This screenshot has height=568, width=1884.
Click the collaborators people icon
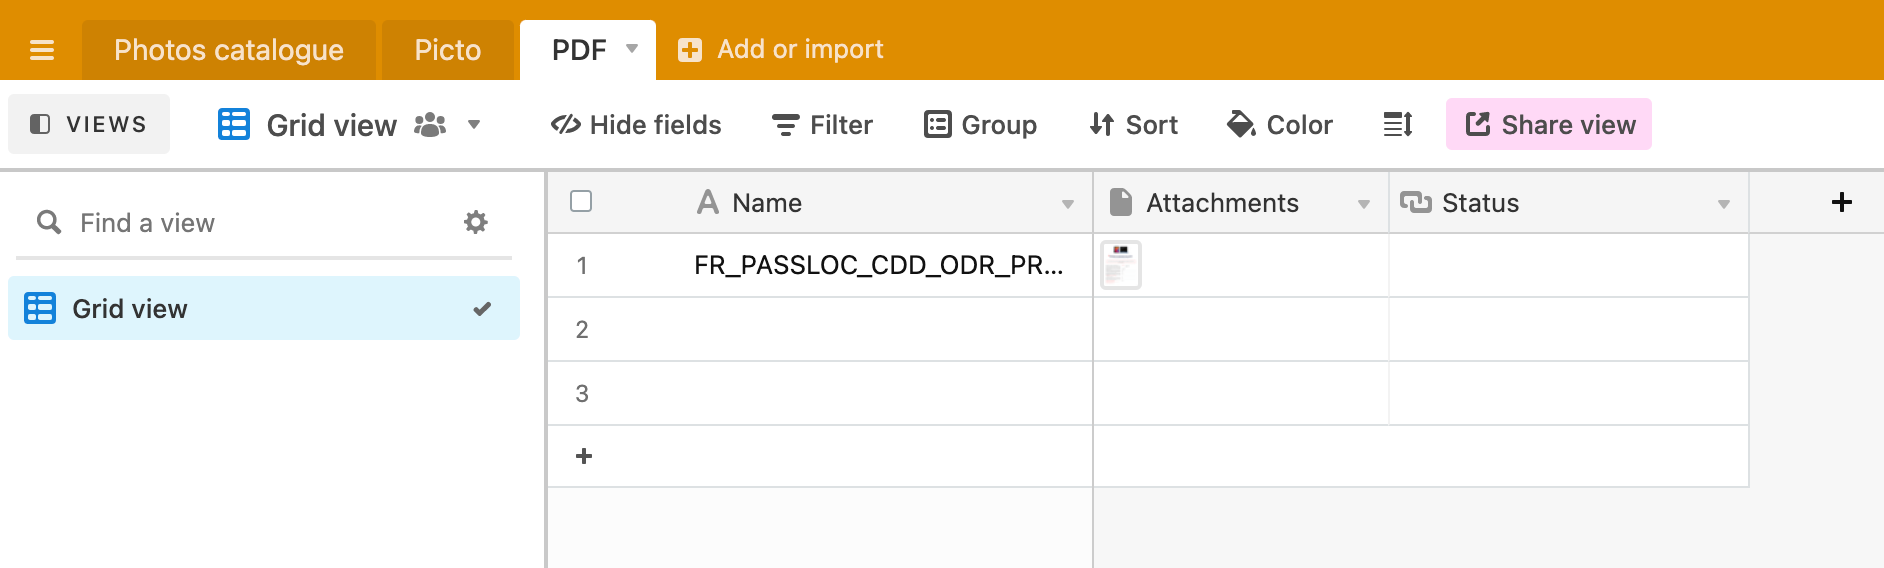430,125
